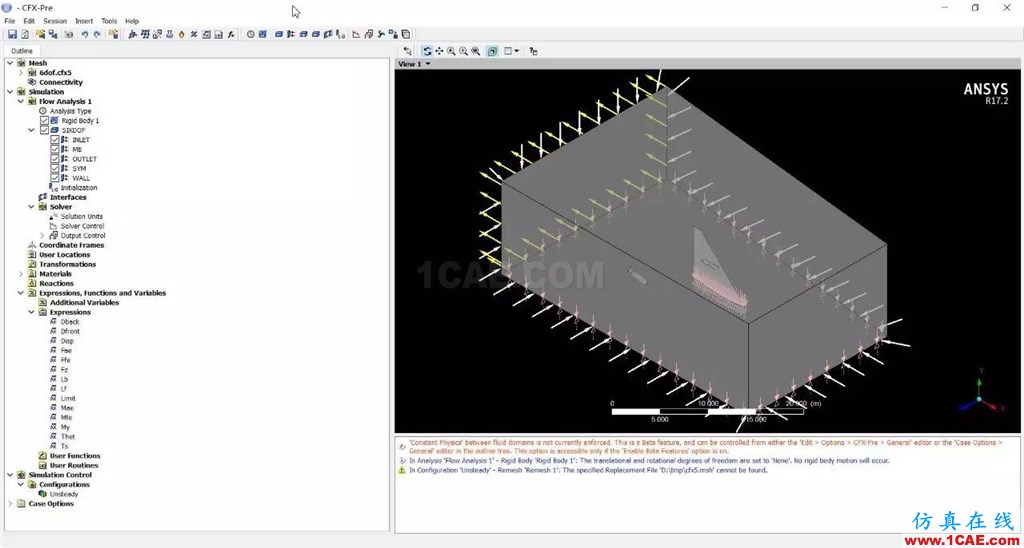Collapse the Mesh tree node
Viewport: 1024px width, 548px height.
click(x=10, y=63)
